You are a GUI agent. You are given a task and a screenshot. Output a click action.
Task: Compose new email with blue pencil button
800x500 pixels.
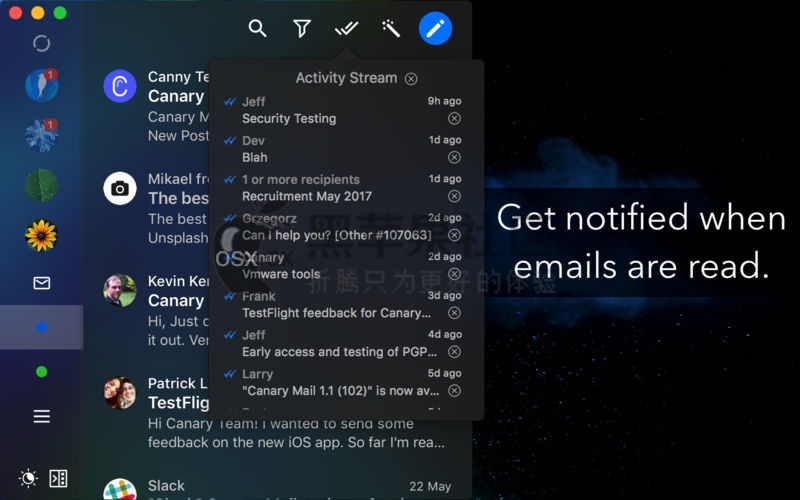(435, 29)
